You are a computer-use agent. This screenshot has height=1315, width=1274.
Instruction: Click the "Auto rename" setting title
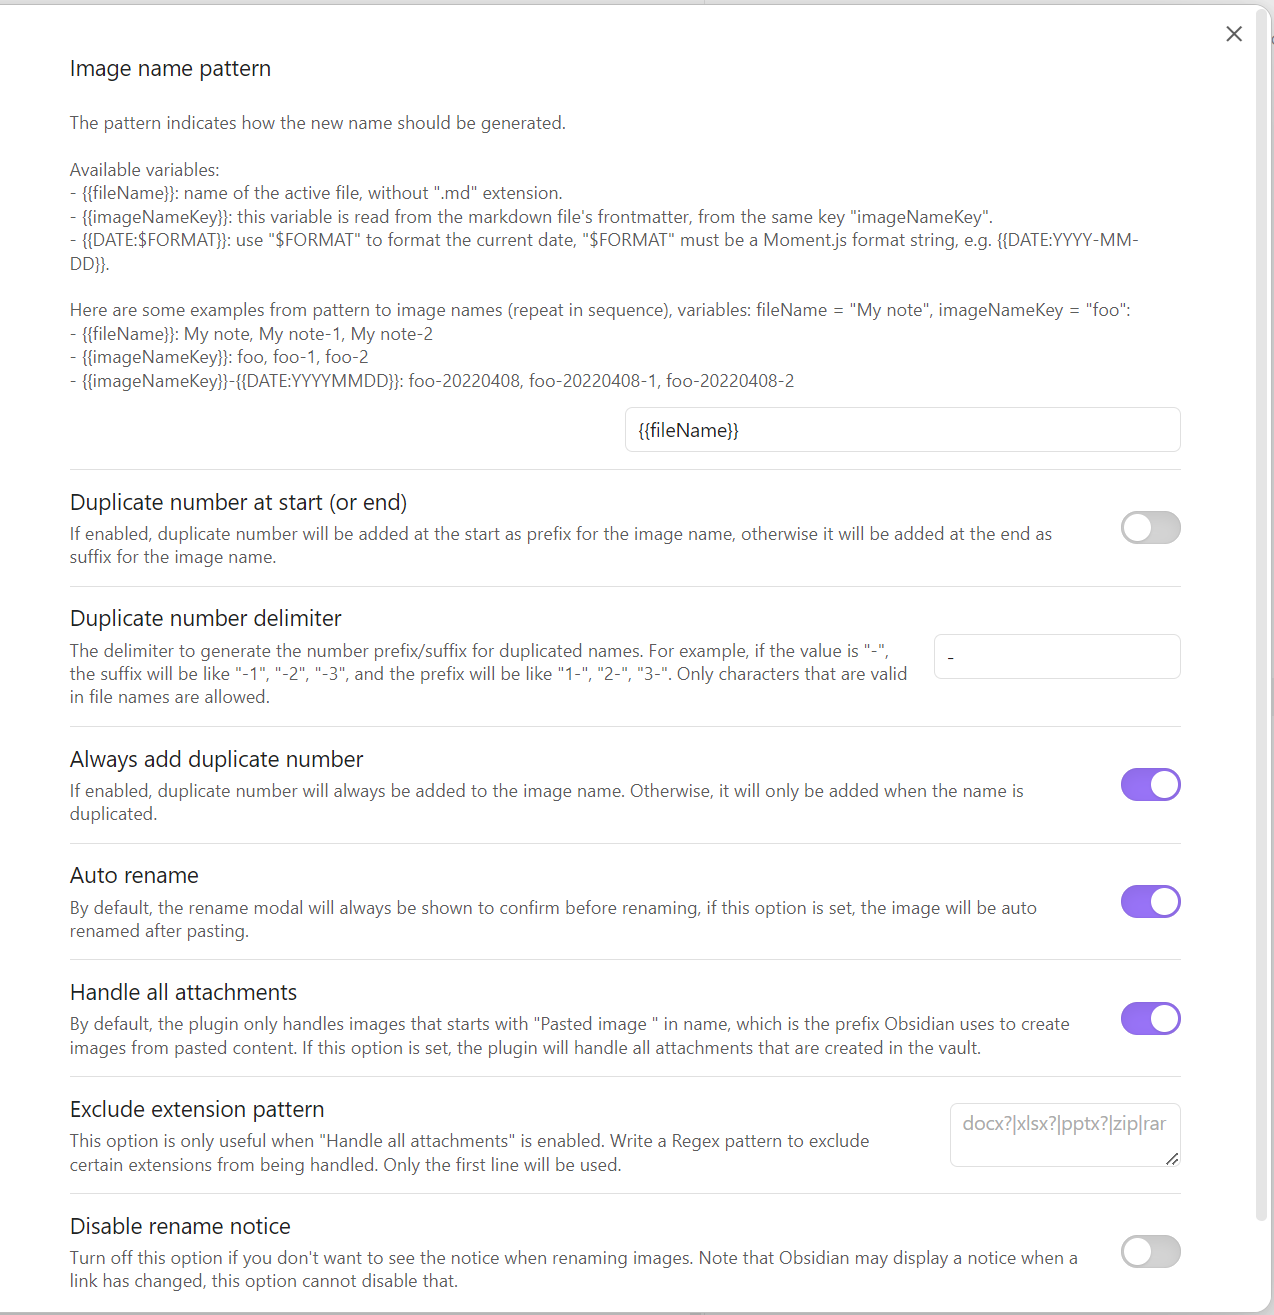pos(134,876)
